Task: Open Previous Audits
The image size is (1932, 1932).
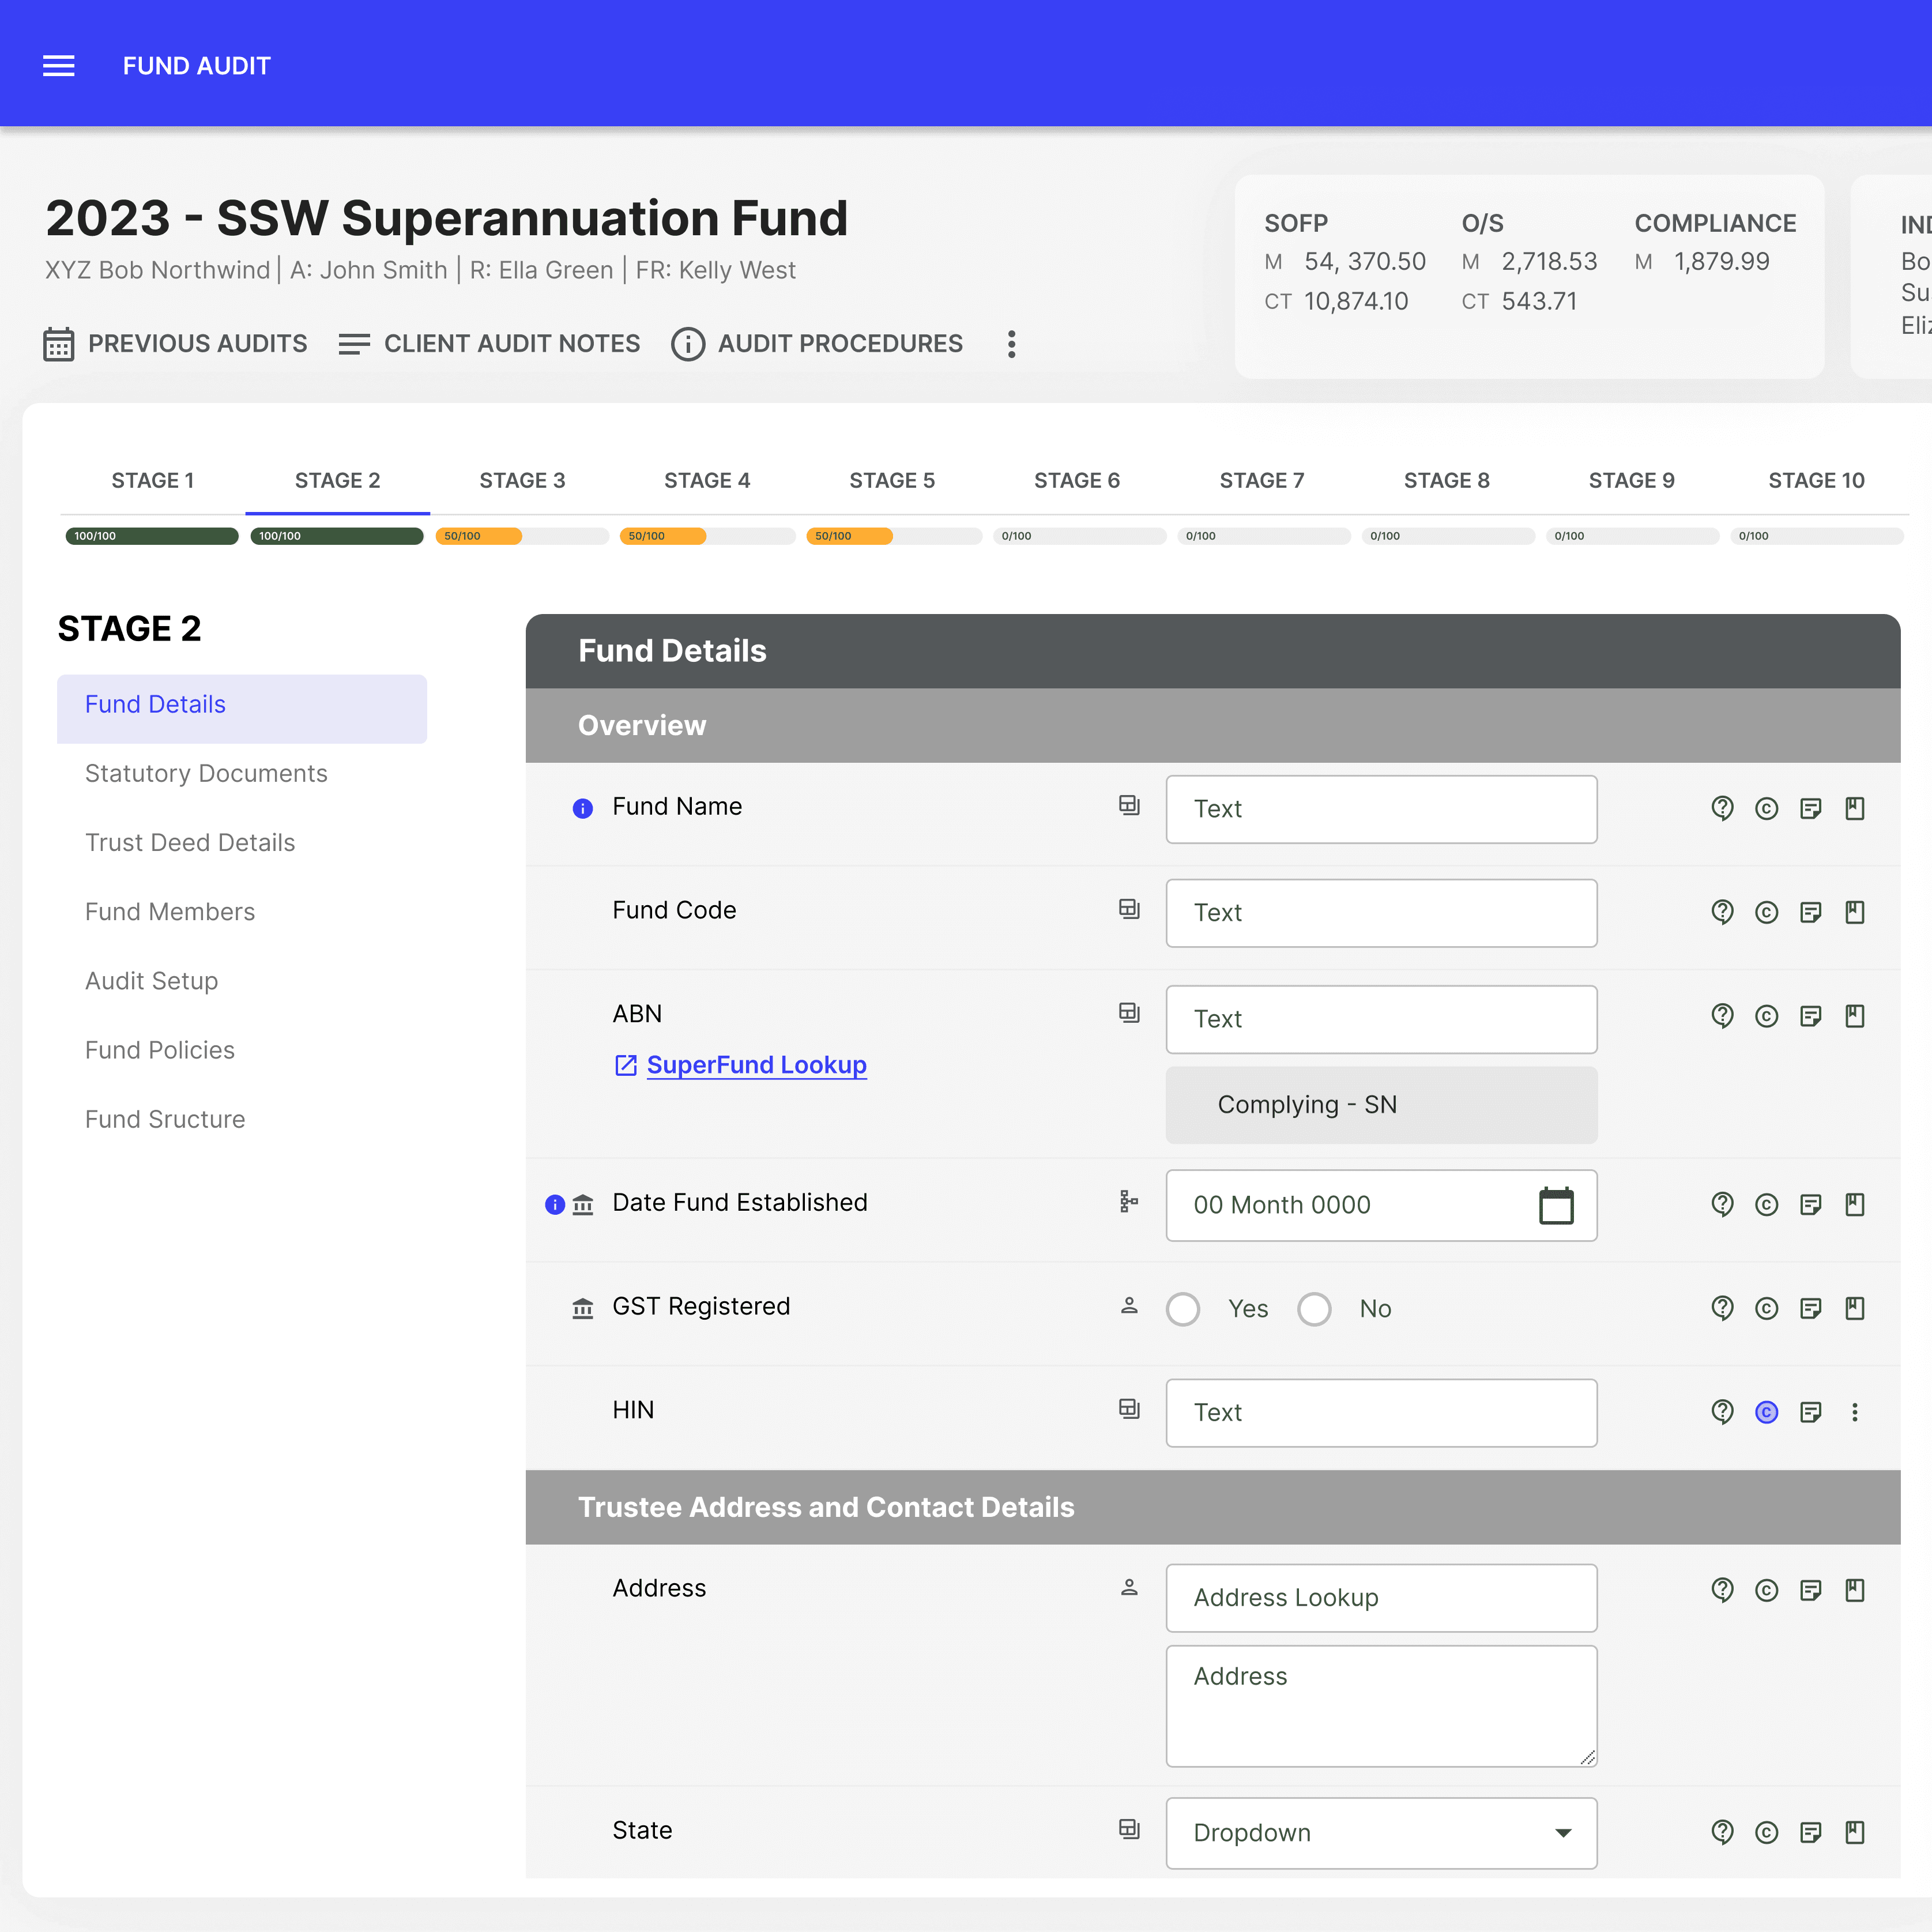Action: coord(176,344)
